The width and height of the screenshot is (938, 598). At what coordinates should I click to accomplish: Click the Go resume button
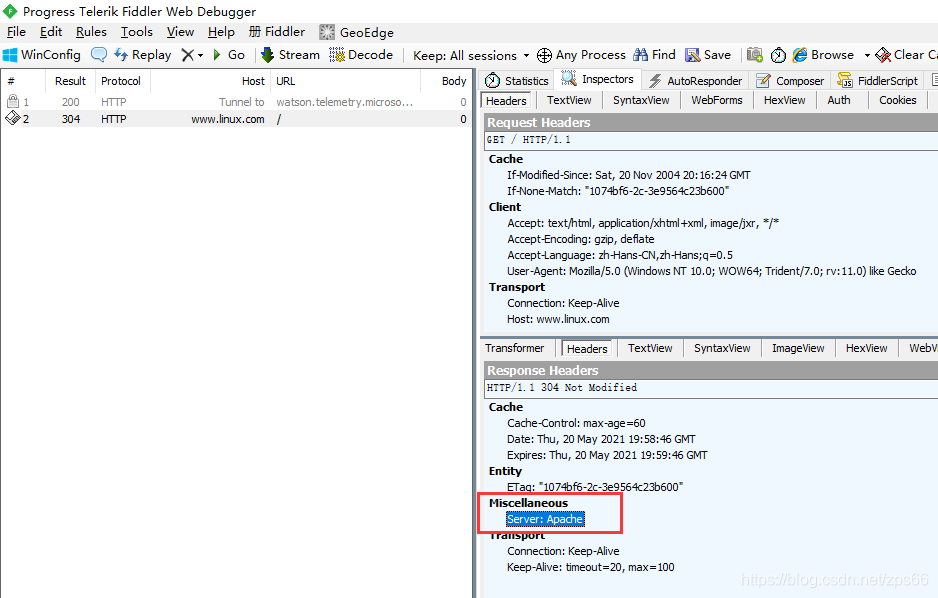229,55
